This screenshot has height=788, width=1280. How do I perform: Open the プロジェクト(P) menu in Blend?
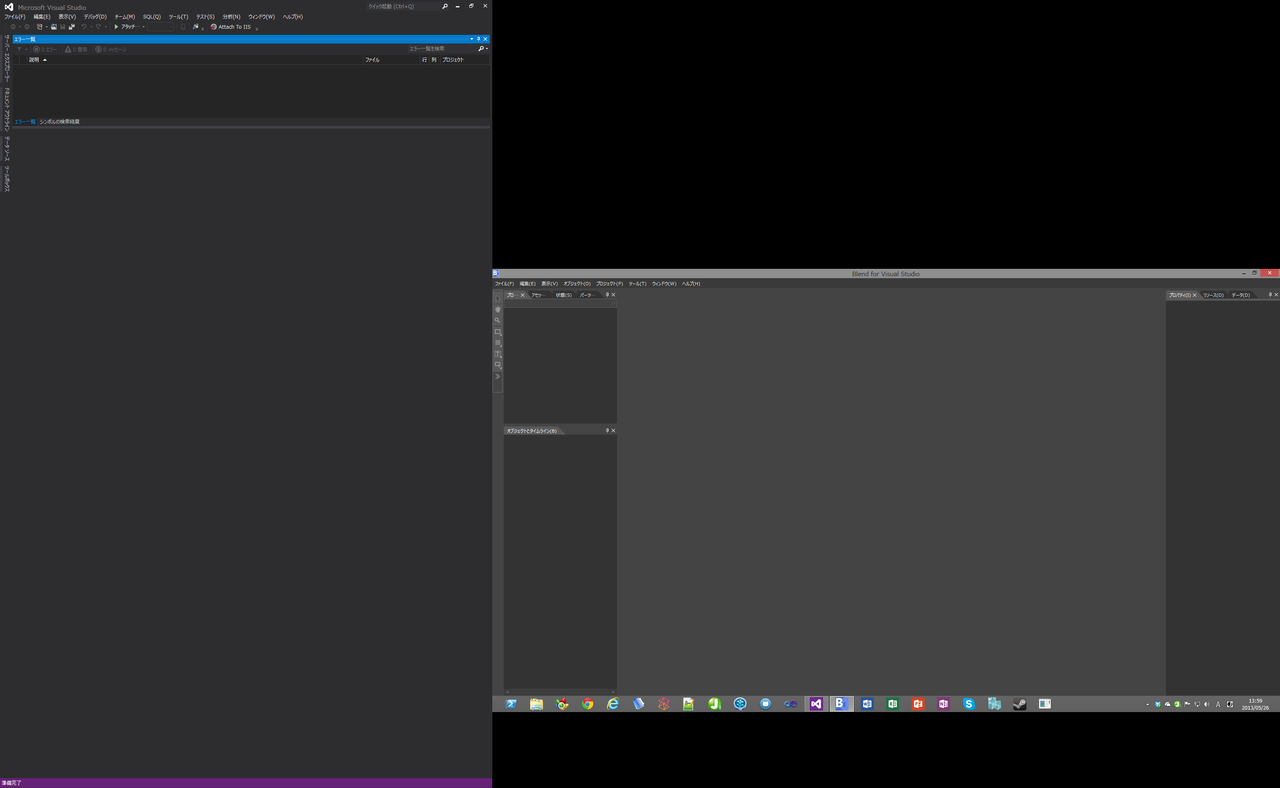click(x=610, y=284)
